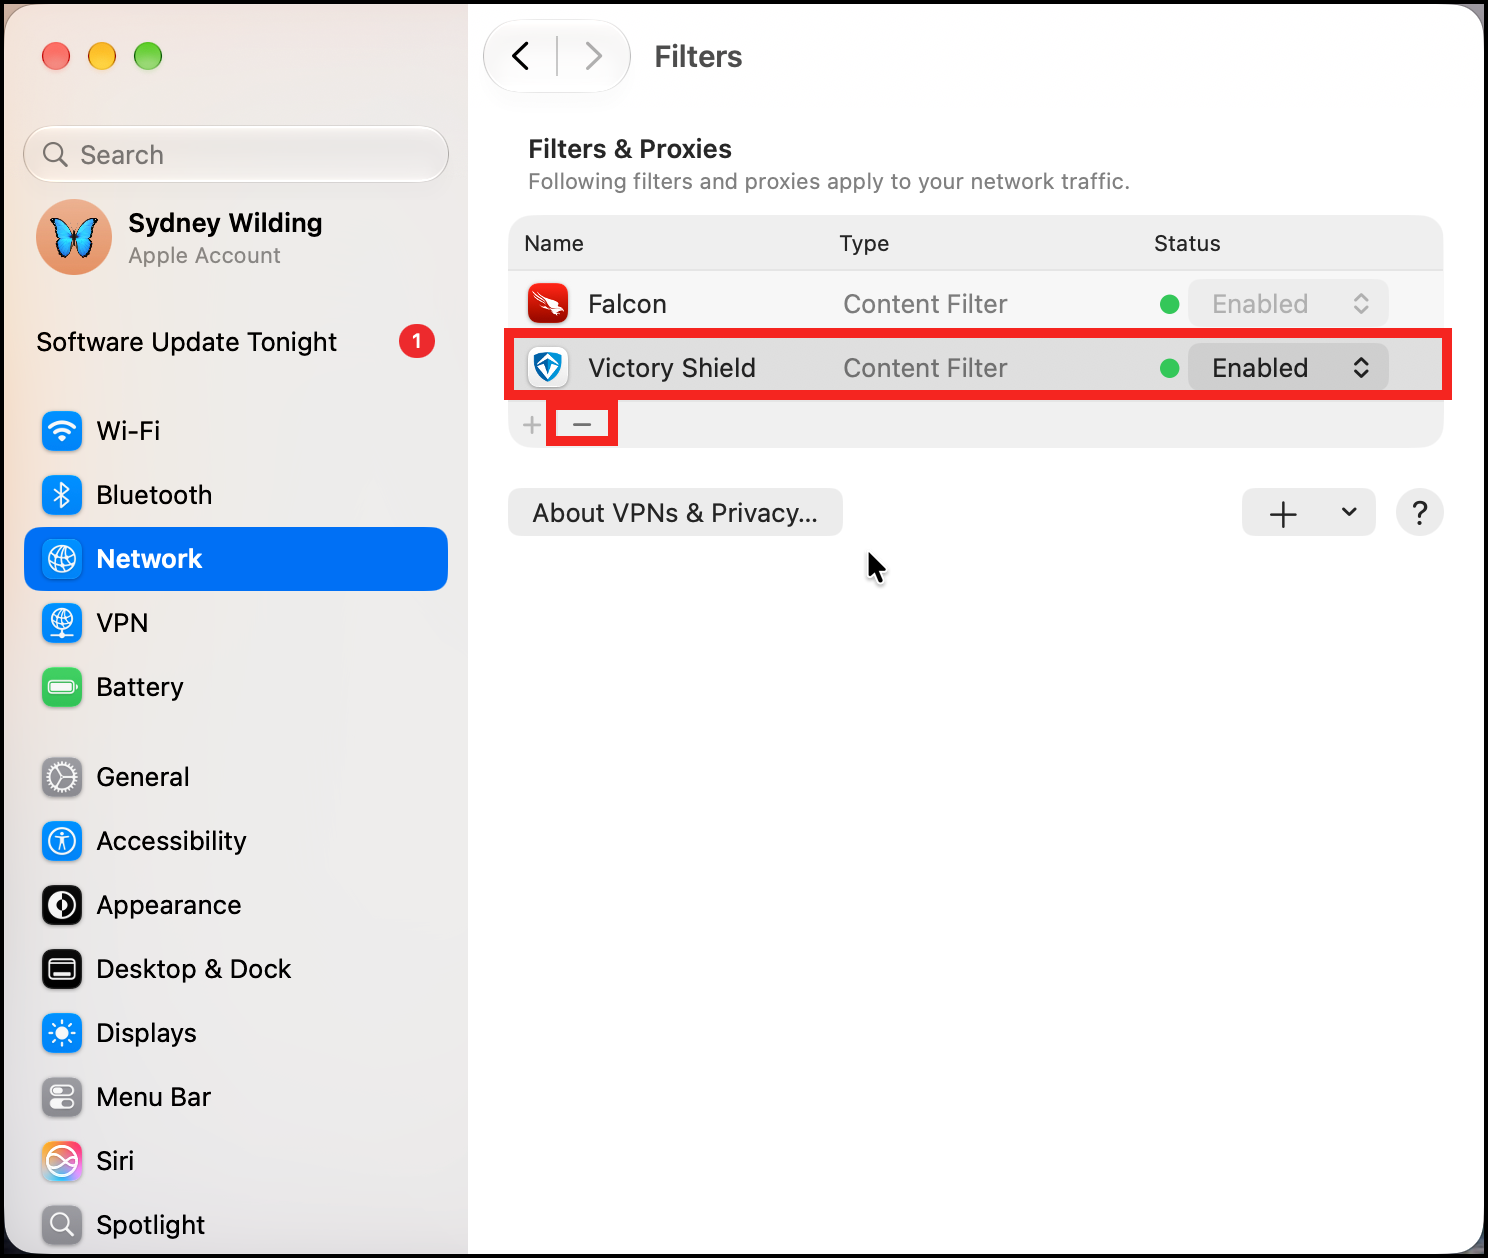Image resolution: width=1488 pixels, height=1258 pixels.
Task: Click the Victory Shield app icon
Action: point(548,367)
